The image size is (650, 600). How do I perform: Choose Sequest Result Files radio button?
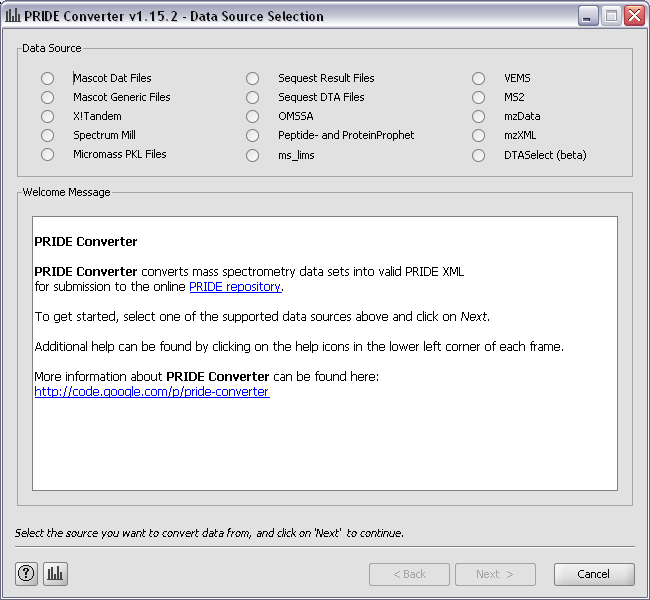pyautogui.click(x=253, y=78)
